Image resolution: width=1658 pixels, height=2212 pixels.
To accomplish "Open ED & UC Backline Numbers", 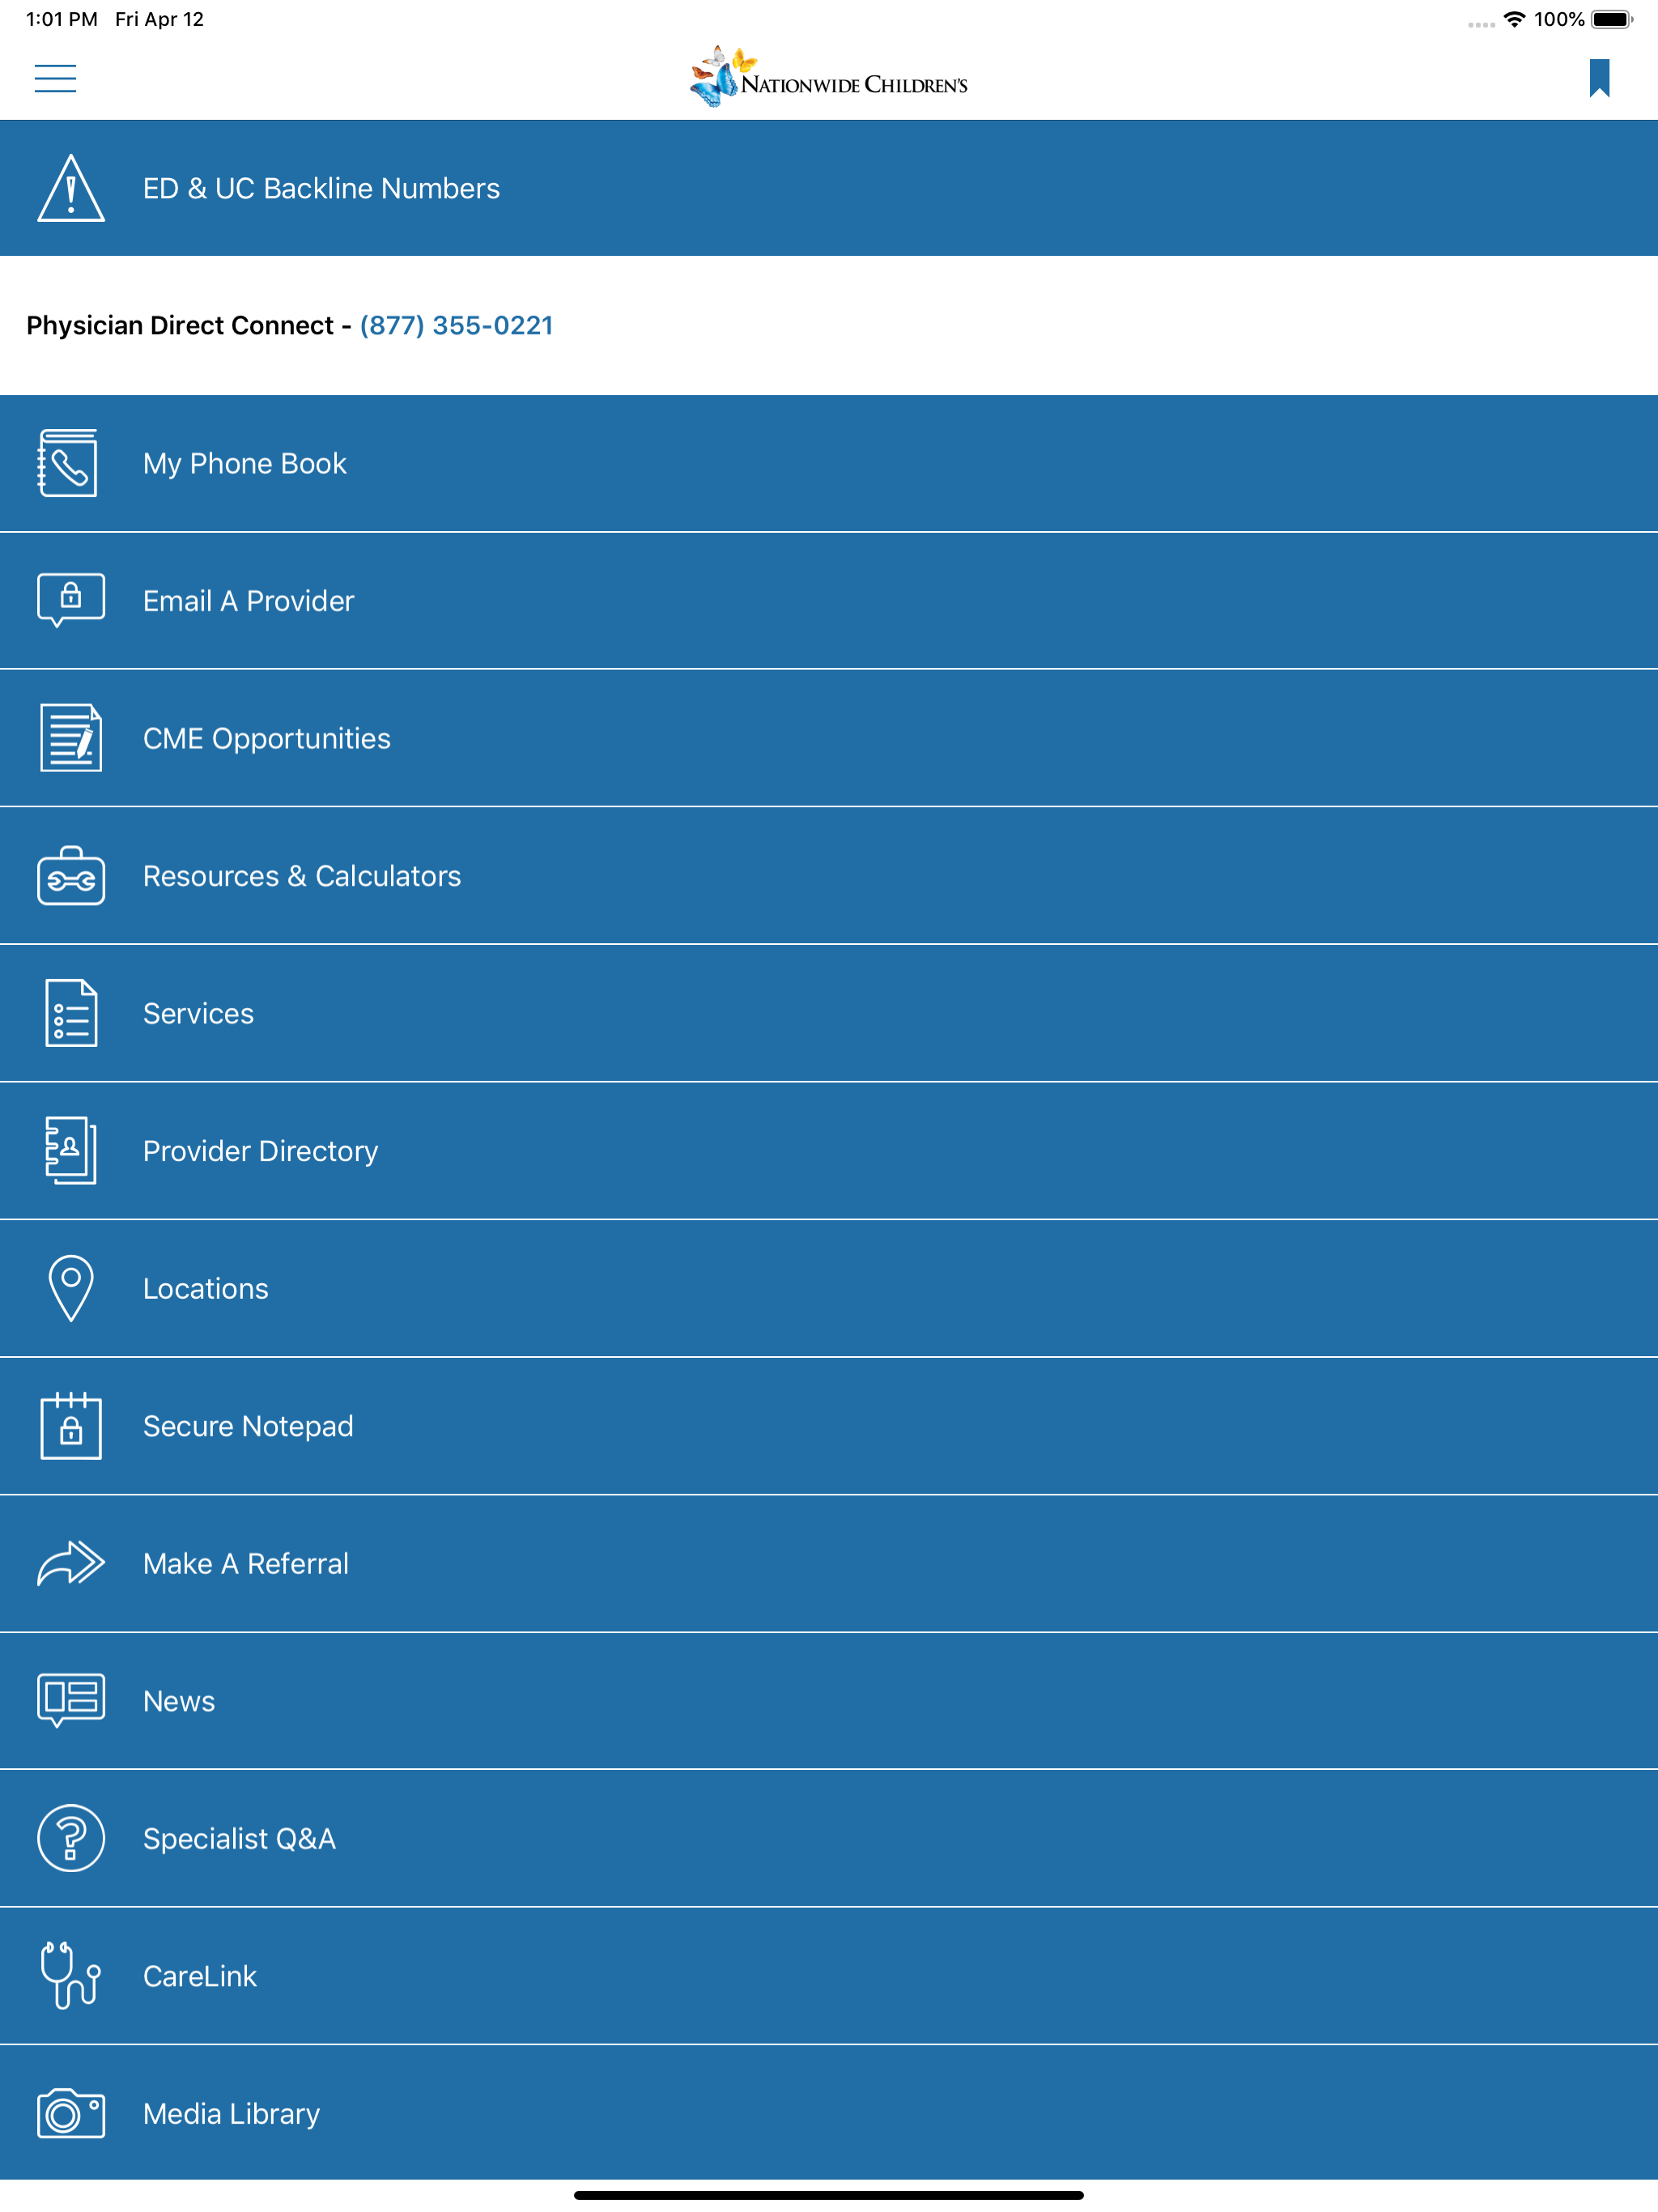I will click(829, 188).
